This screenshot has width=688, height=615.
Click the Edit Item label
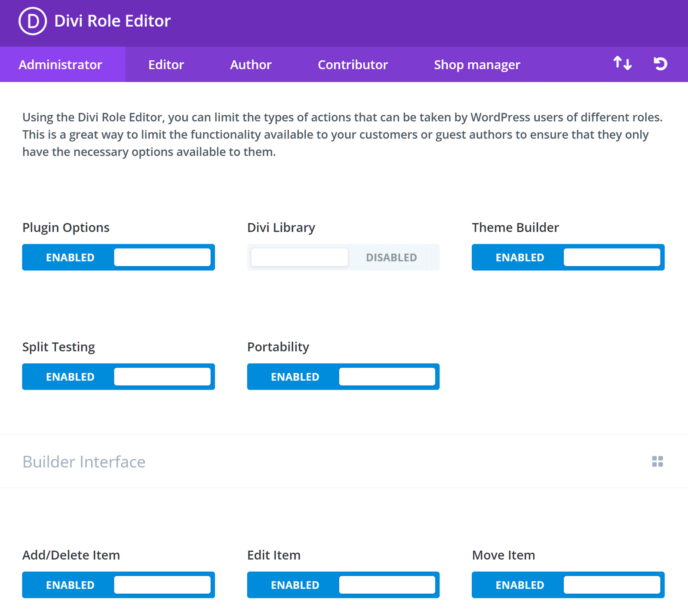274,555
